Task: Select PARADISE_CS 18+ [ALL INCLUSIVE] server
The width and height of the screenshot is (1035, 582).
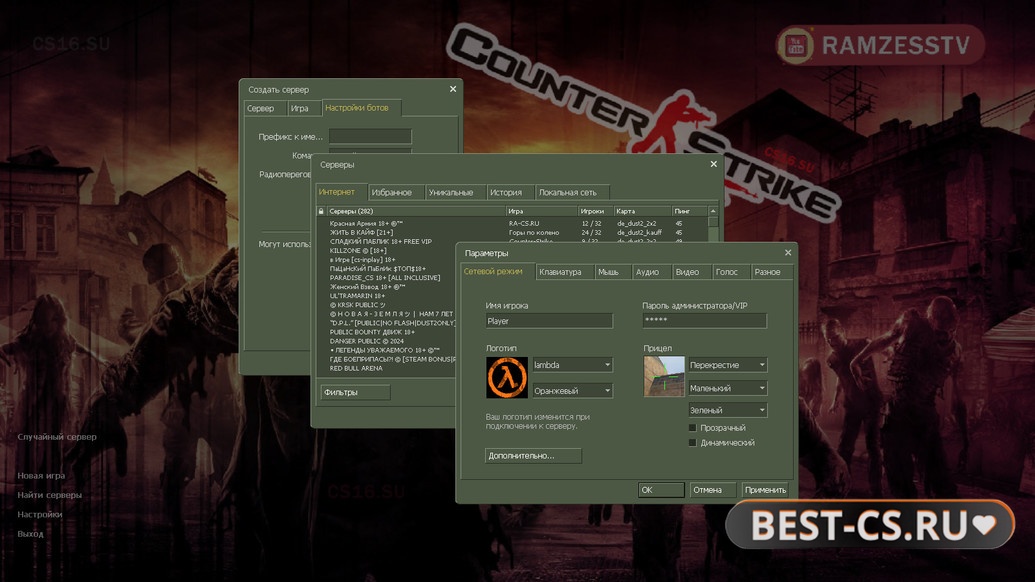Action: [386, 278]
